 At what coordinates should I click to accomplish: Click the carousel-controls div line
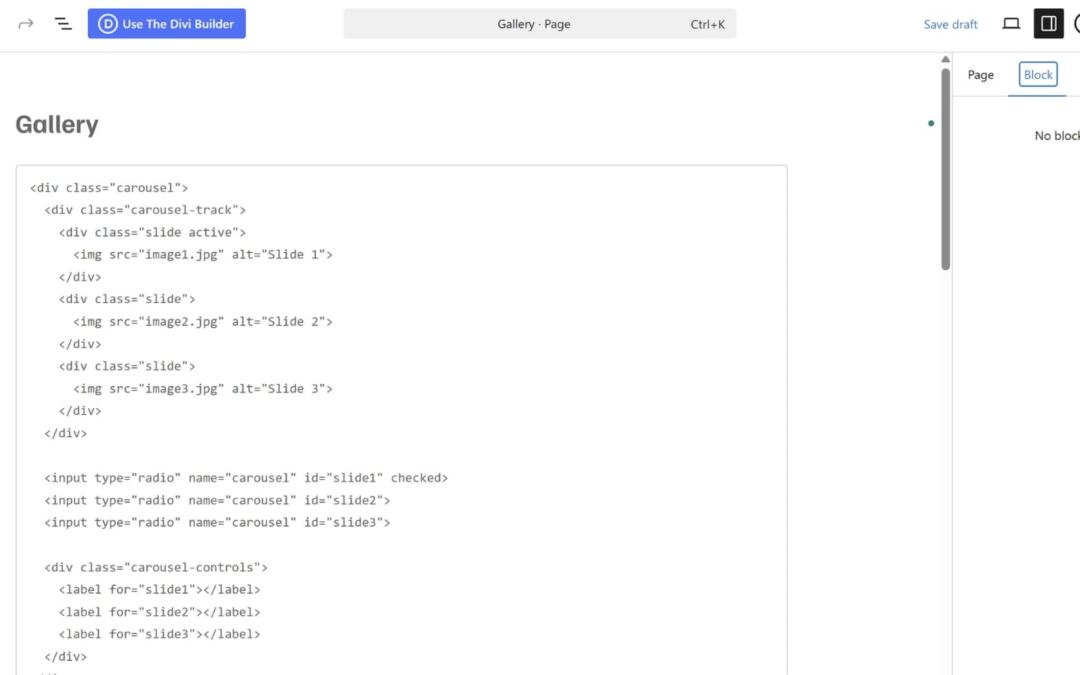click(x=155, y=567)
